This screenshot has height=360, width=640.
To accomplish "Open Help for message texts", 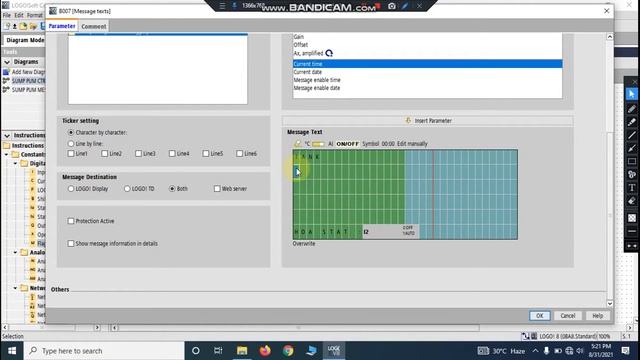I will coord(597,316).
